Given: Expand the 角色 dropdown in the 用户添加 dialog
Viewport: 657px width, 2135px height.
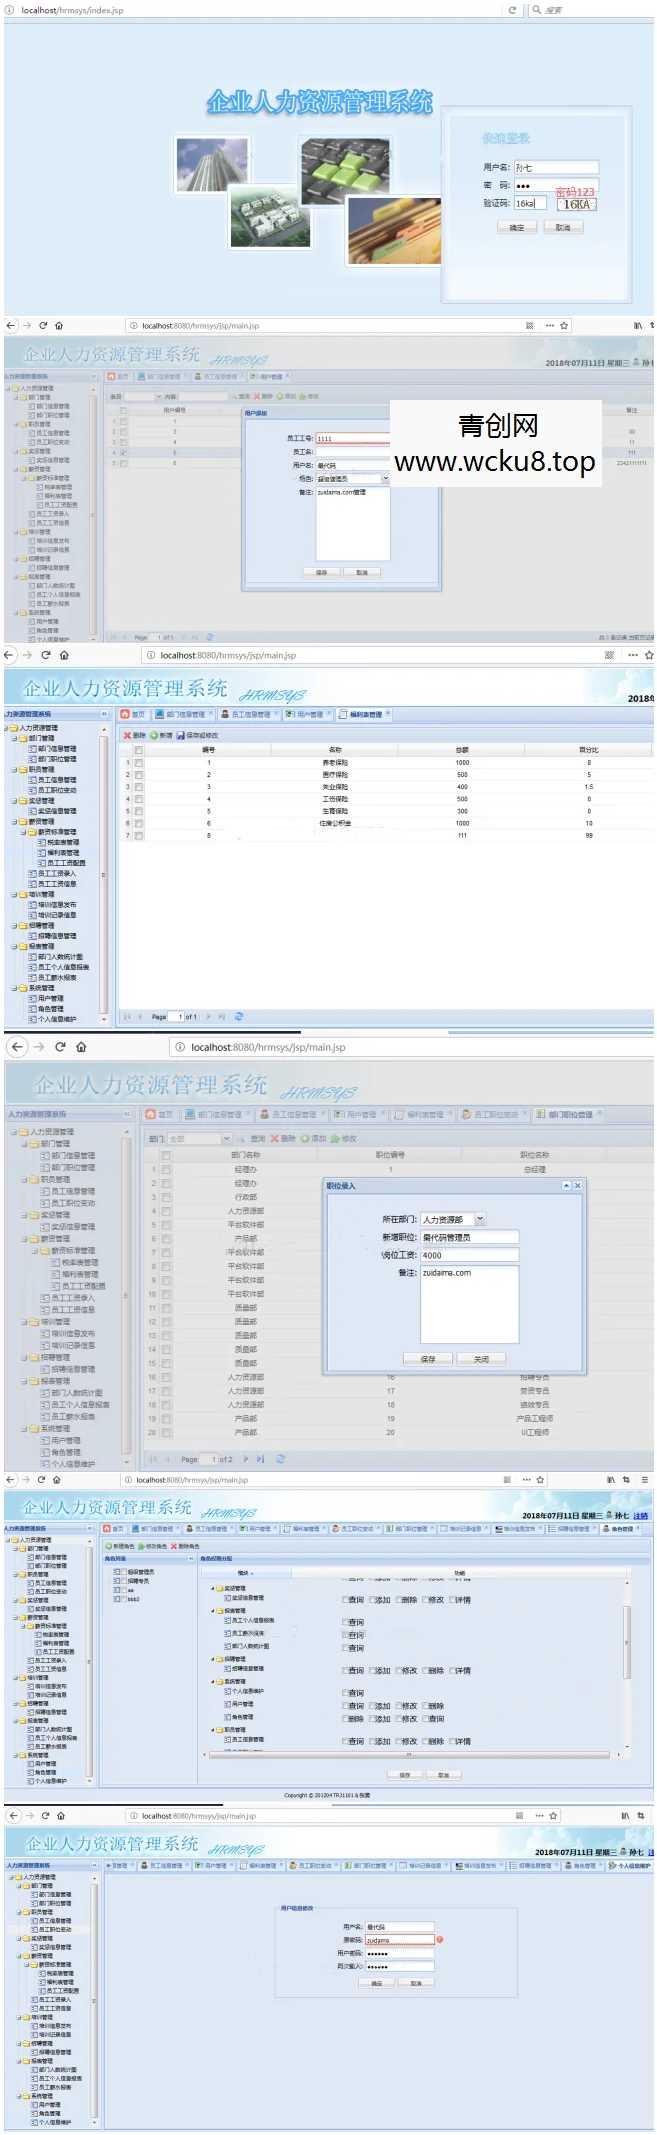Looking at the screenshot, I should pos(385,479).
